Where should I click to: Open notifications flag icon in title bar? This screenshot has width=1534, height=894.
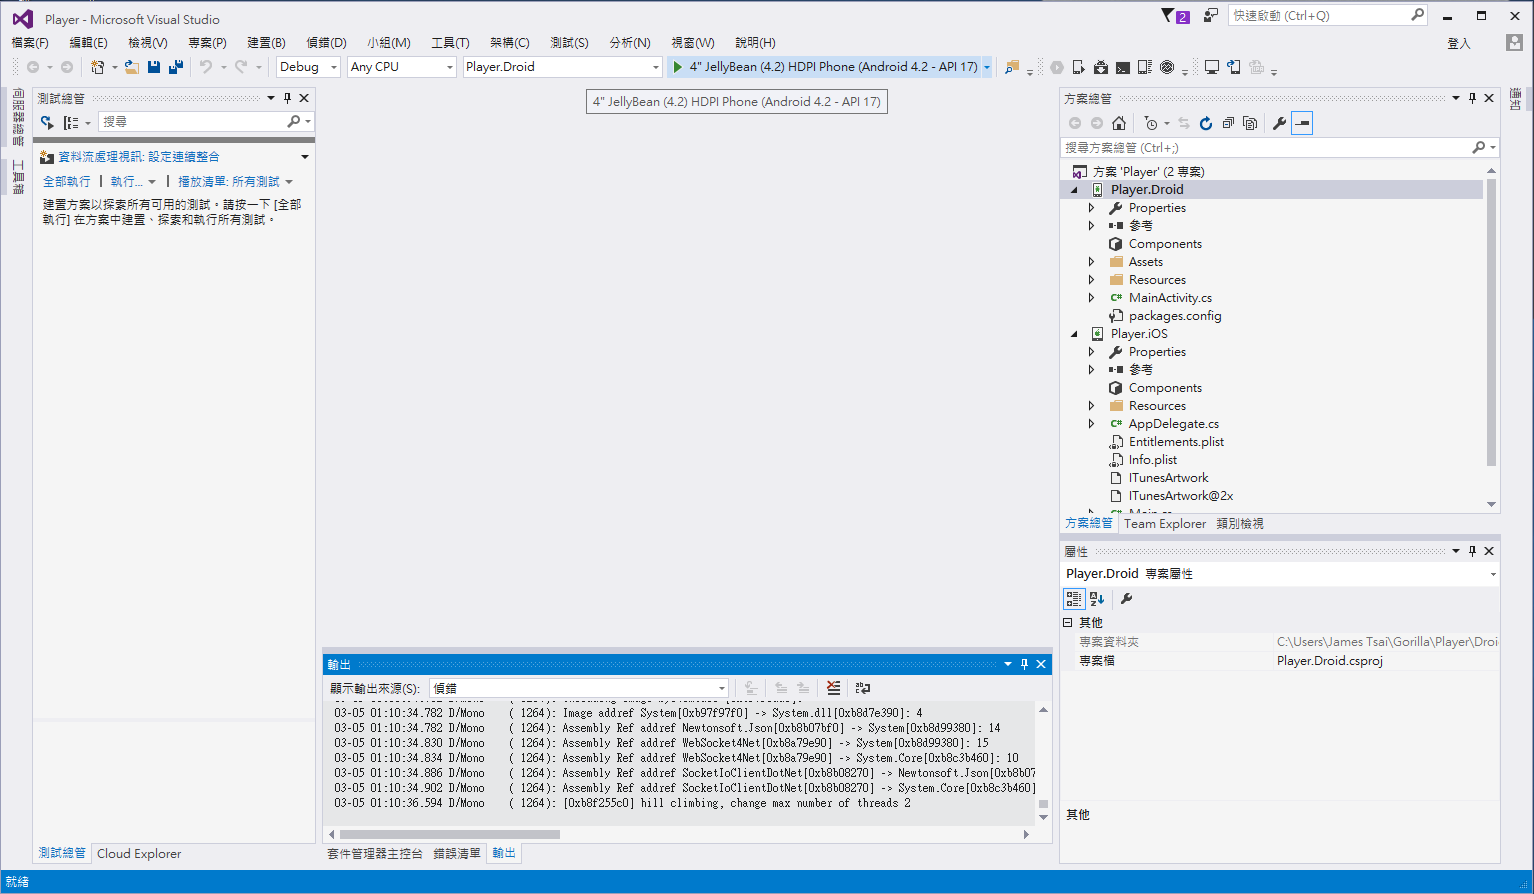[x=1175, y=16]
